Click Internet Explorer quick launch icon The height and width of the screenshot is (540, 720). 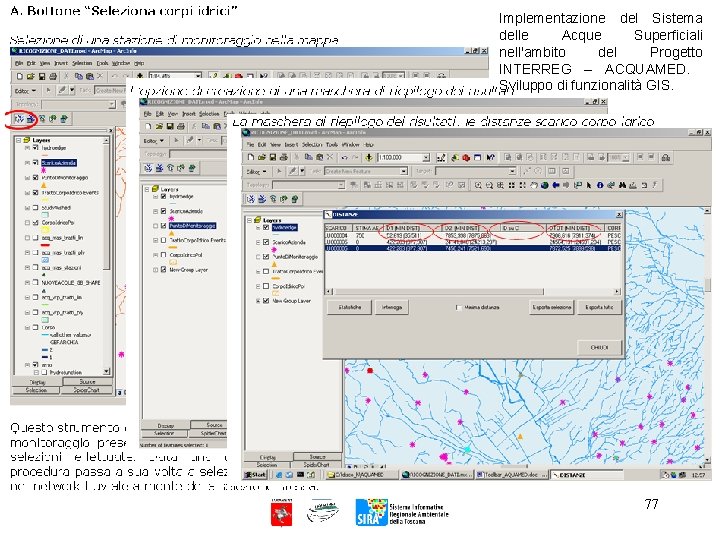tap(278, 474)
